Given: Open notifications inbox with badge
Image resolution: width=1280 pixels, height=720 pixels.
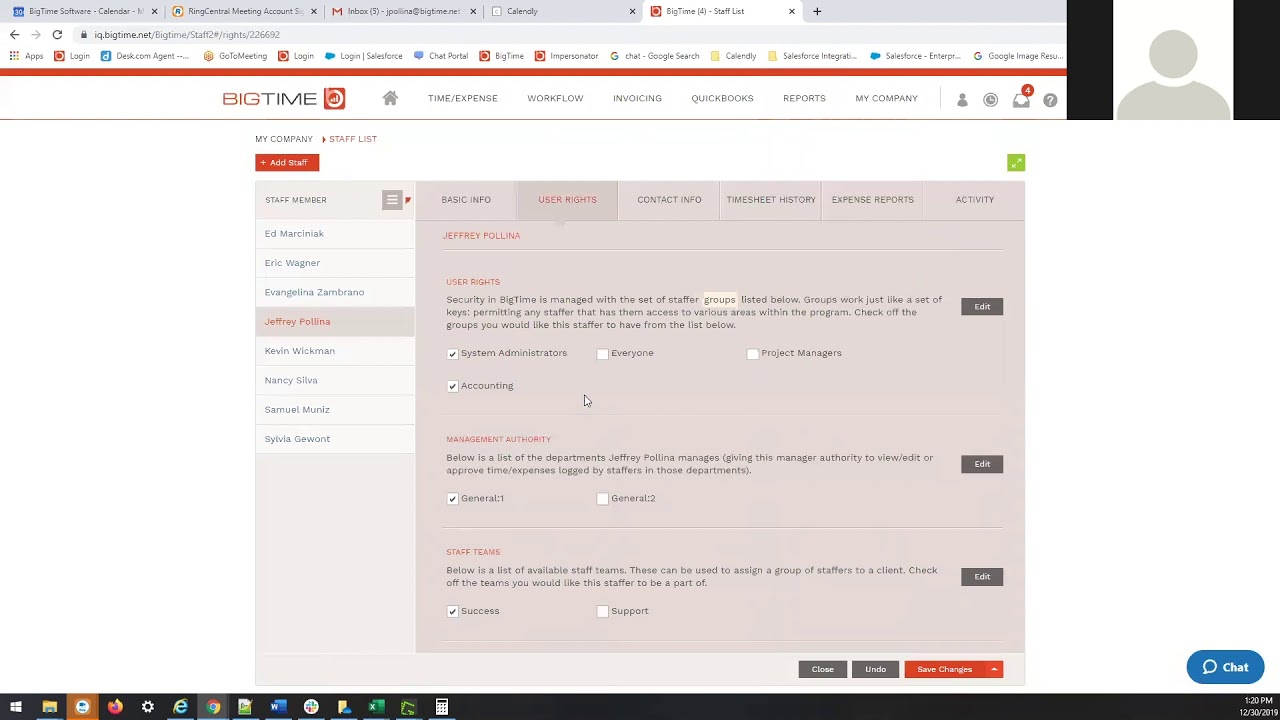Looking at the screenshot, I should coord(1021,99).
